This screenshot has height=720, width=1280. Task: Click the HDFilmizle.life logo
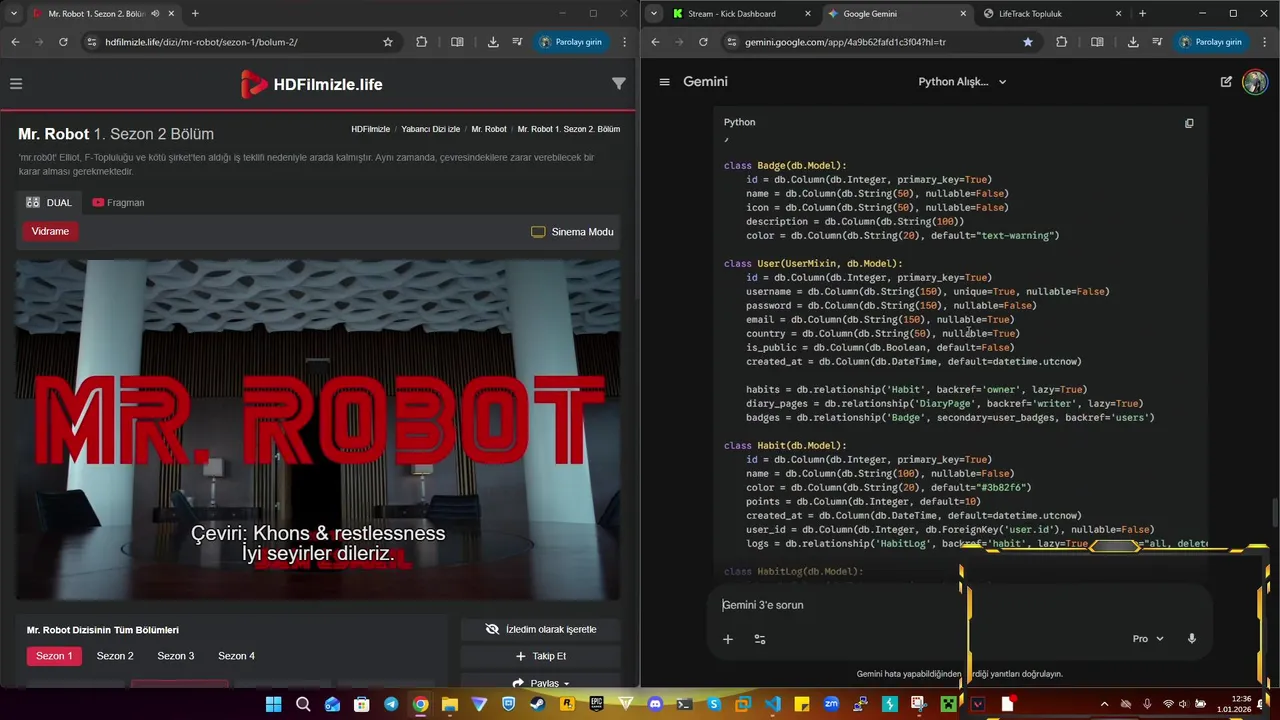pyautogui.click(x=312, y=85)
